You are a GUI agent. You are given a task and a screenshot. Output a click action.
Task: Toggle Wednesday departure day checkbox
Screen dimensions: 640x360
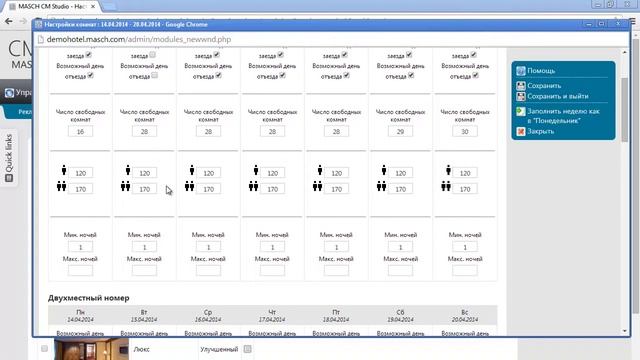click(x=218, y=75)
